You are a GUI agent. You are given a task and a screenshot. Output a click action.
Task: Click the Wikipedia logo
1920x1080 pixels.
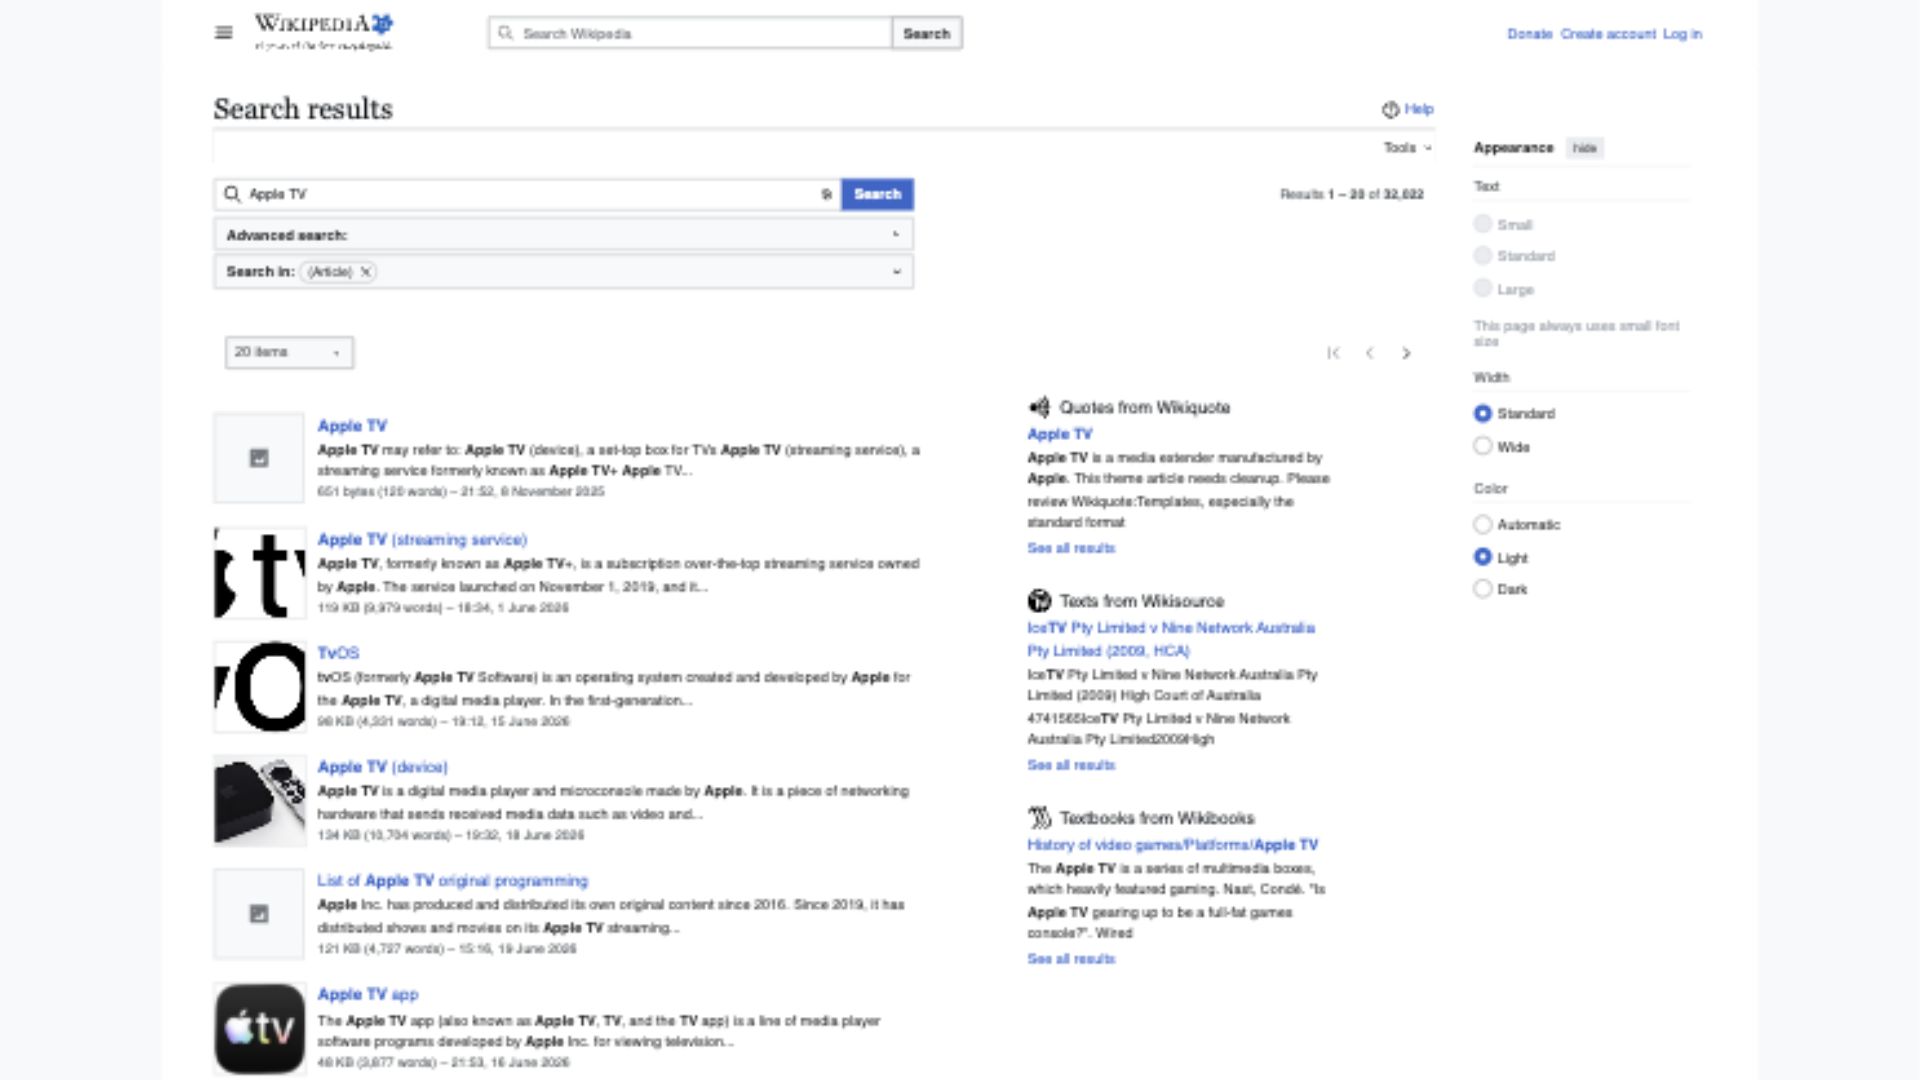pyautogui.click(x=323, y=32)
